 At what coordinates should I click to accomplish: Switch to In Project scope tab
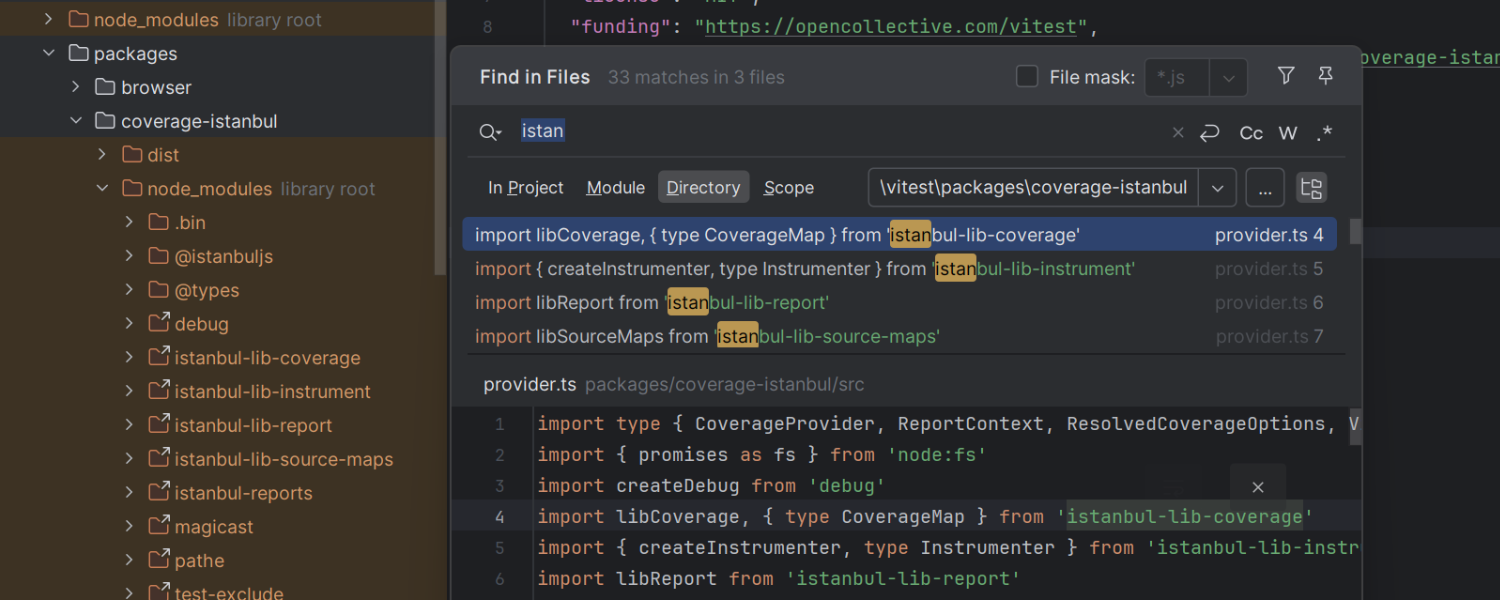click(525, 188)
